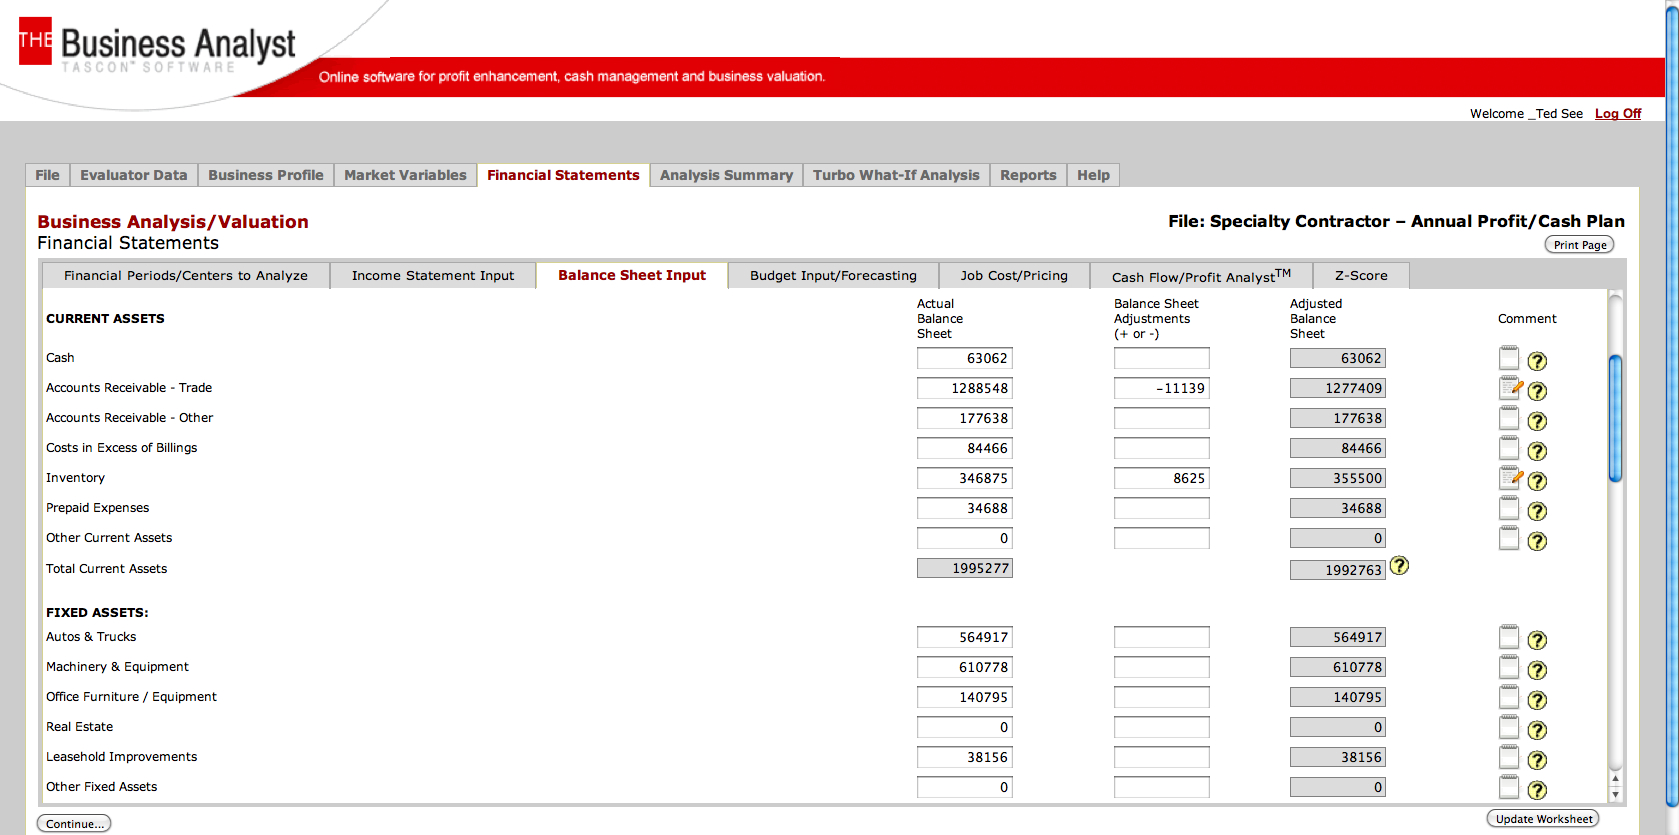Click the Cash adjustment input field
The height and width of the screenshot is (835, 1679).
point(1162,358)
